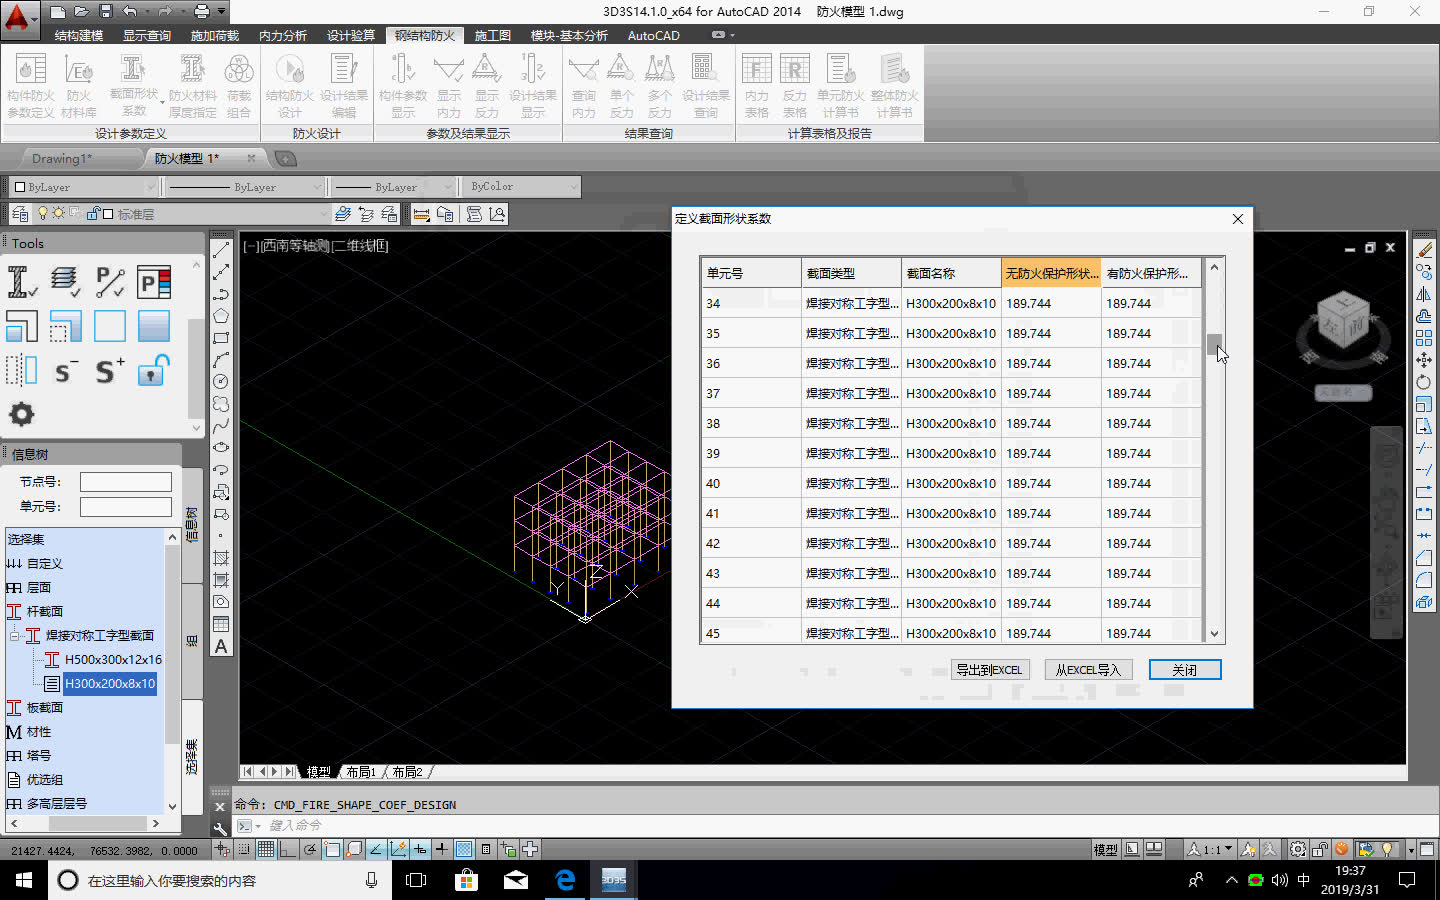The width and height of the screenshot is (1440, 900).
Task: Click the 节点号 input field
Action: tap(126, 482)
